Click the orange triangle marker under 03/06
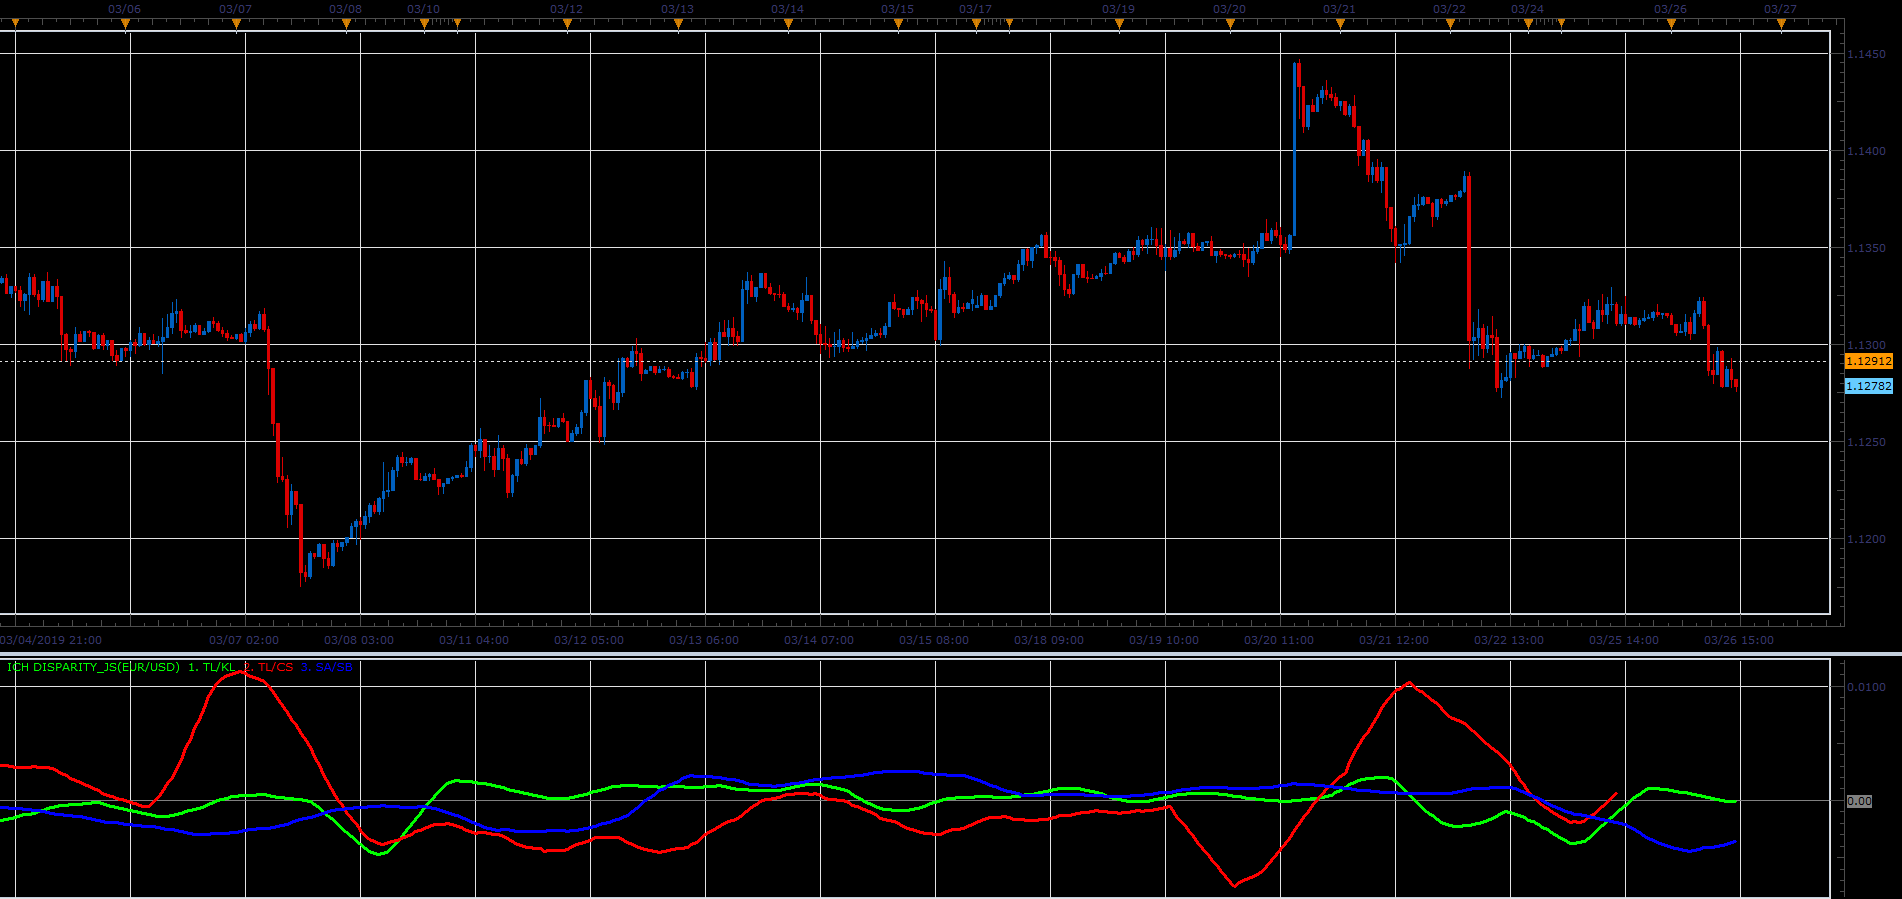Image resolution: width=1902 pixels, height=899 pixels. 125,24
